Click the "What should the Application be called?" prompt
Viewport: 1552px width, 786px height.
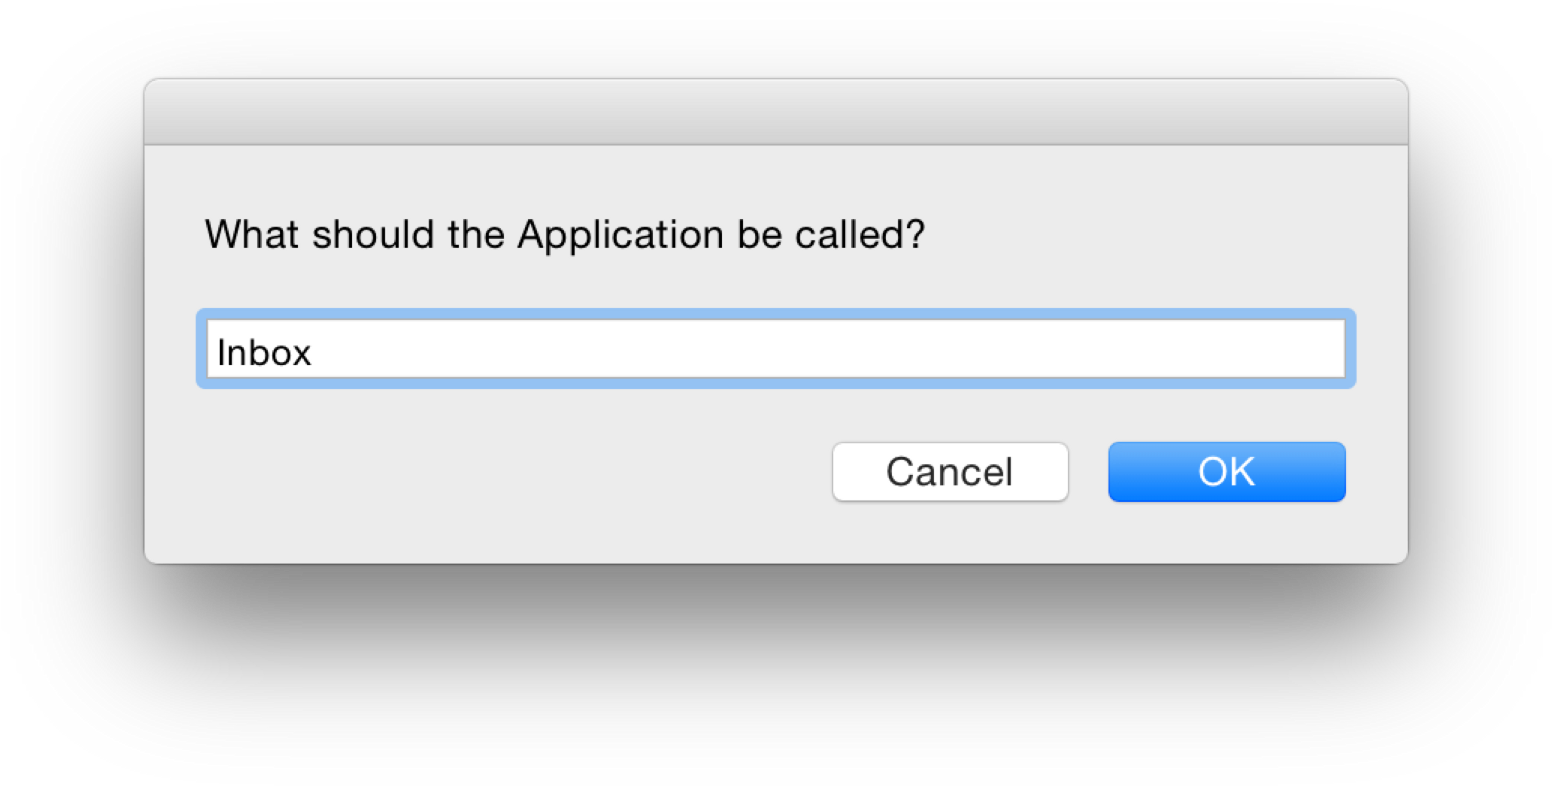click(565, 235)
